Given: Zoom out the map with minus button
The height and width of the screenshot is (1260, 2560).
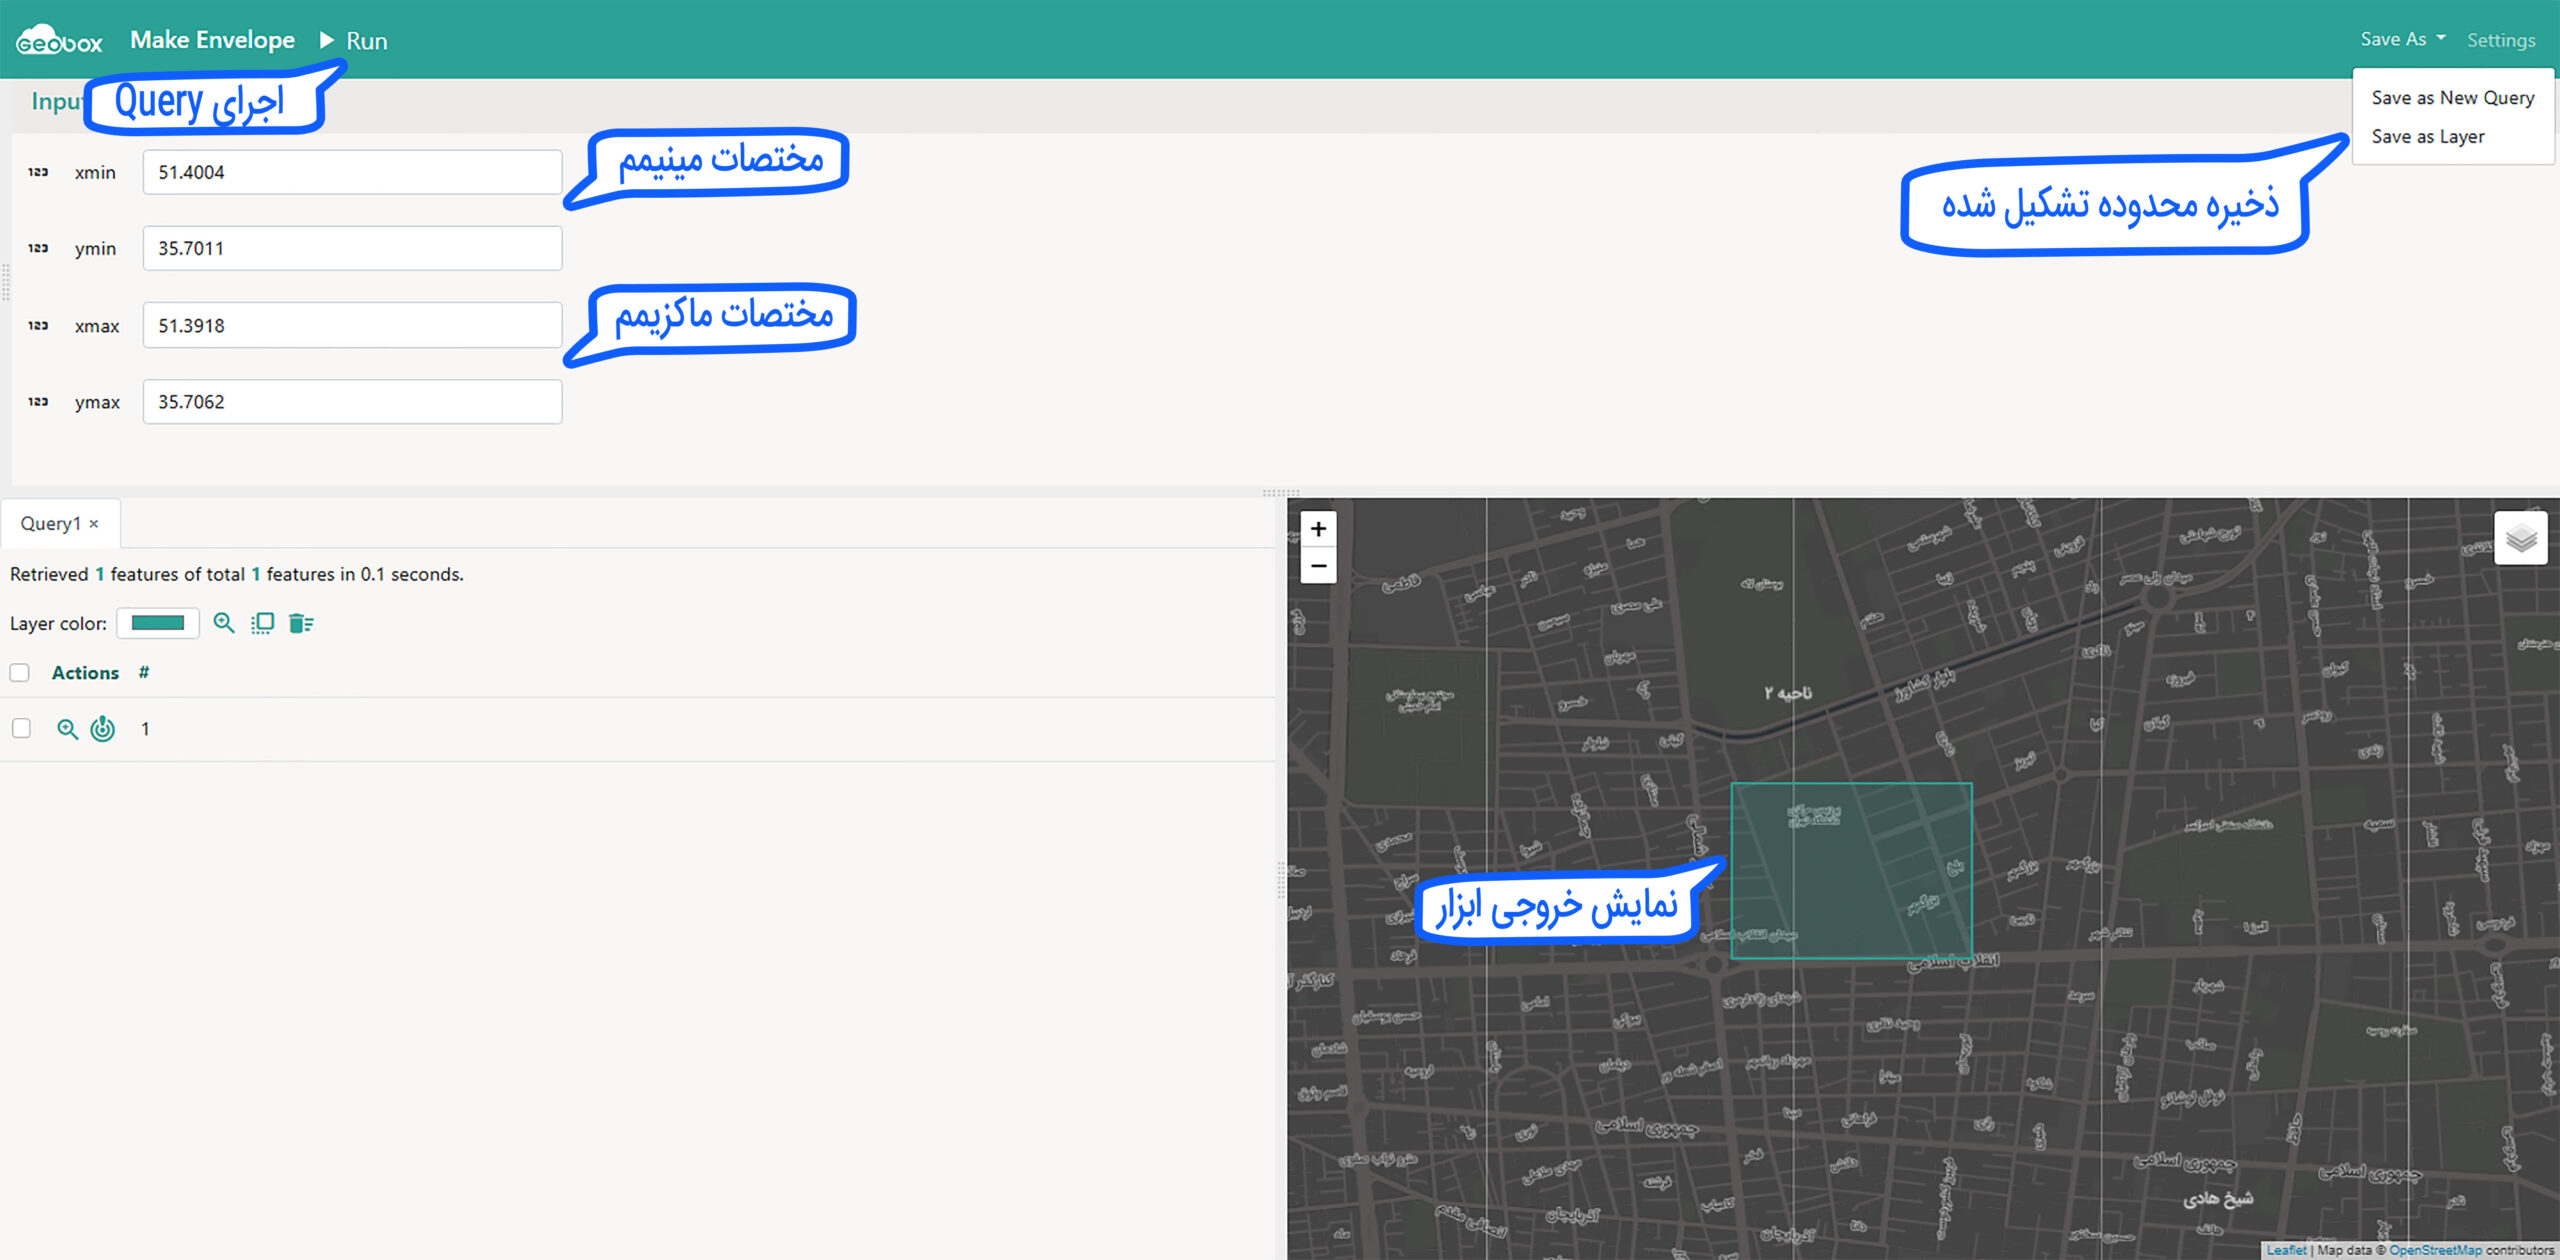Looking at the screenshot, I should [1318, 566].
